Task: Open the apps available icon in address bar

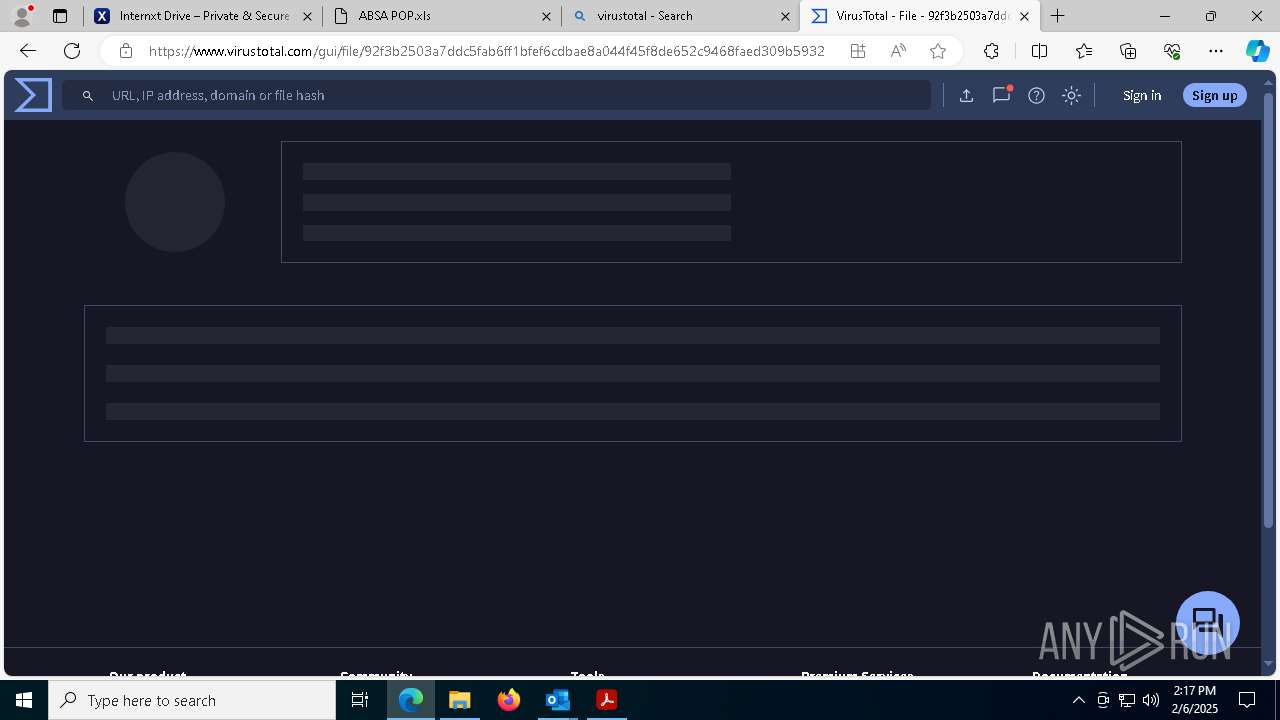Action: [858, 51]
